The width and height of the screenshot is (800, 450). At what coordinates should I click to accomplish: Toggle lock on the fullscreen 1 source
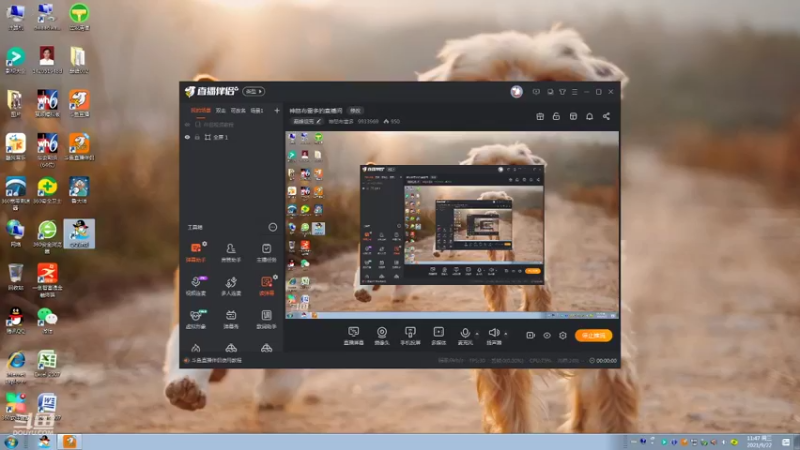tap(197, 137)
